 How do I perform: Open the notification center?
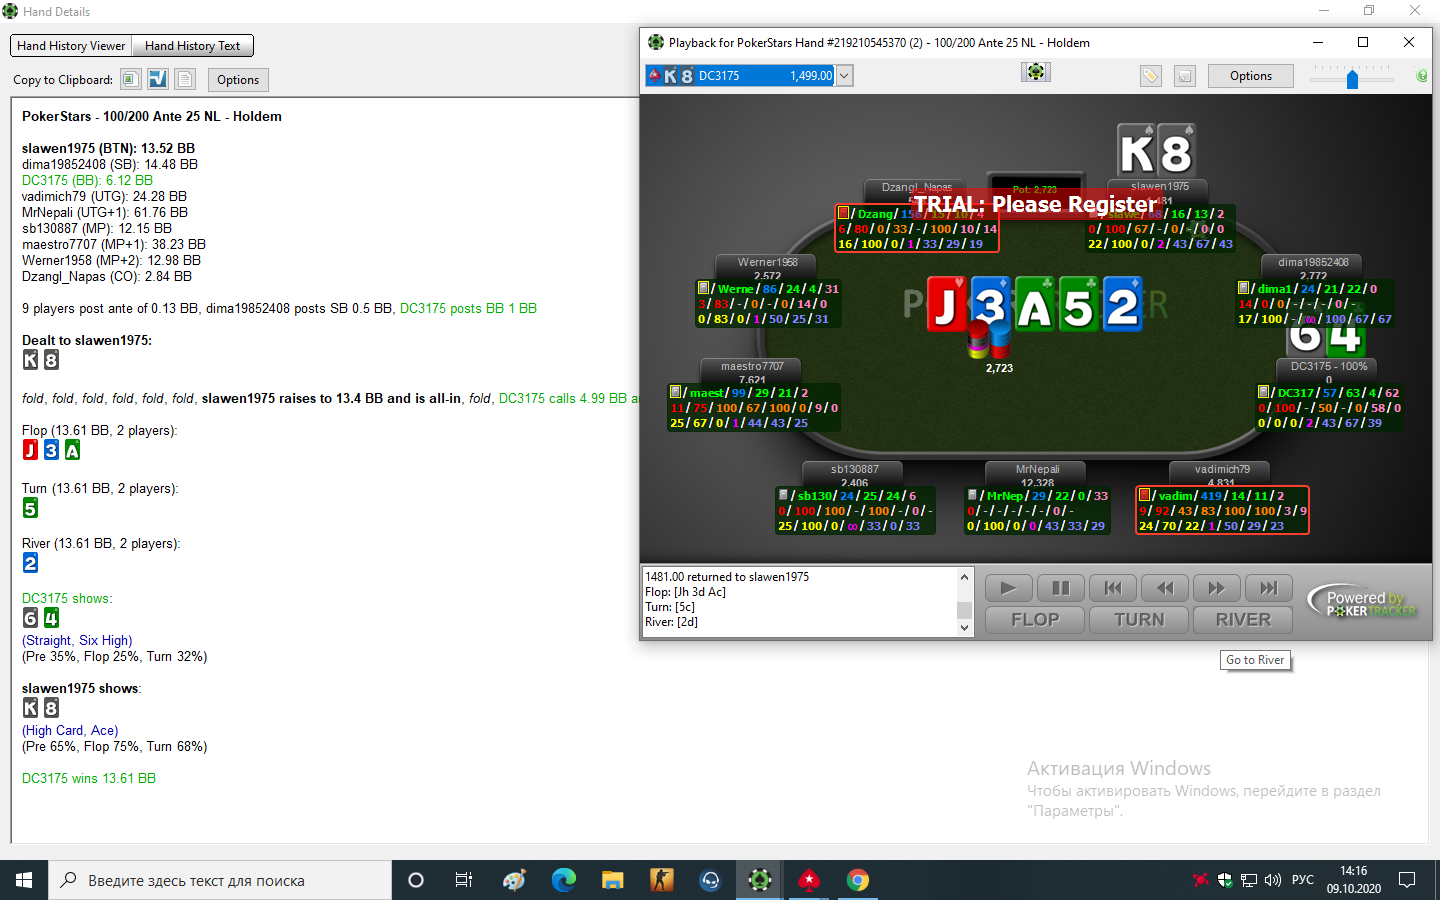[x=1407, y=880]
